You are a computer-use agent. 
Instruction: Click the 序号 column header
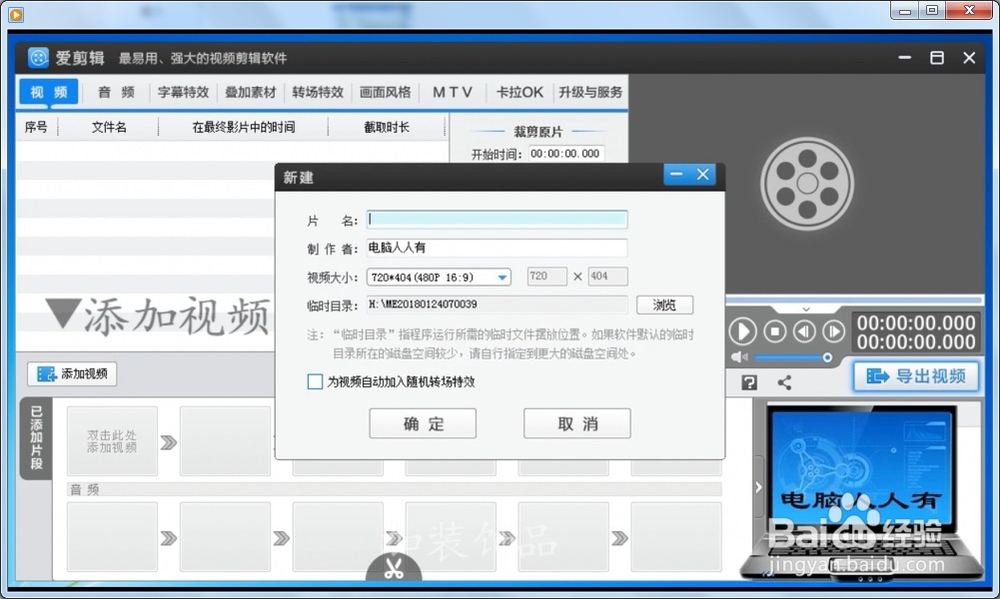coord(36,127)
